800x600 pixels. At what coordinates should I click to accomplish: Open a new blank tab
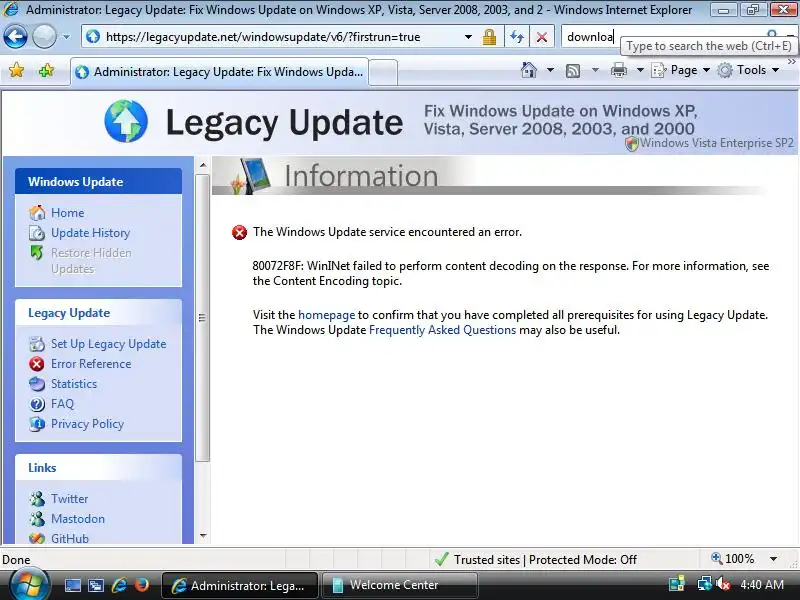coord(383,72)
